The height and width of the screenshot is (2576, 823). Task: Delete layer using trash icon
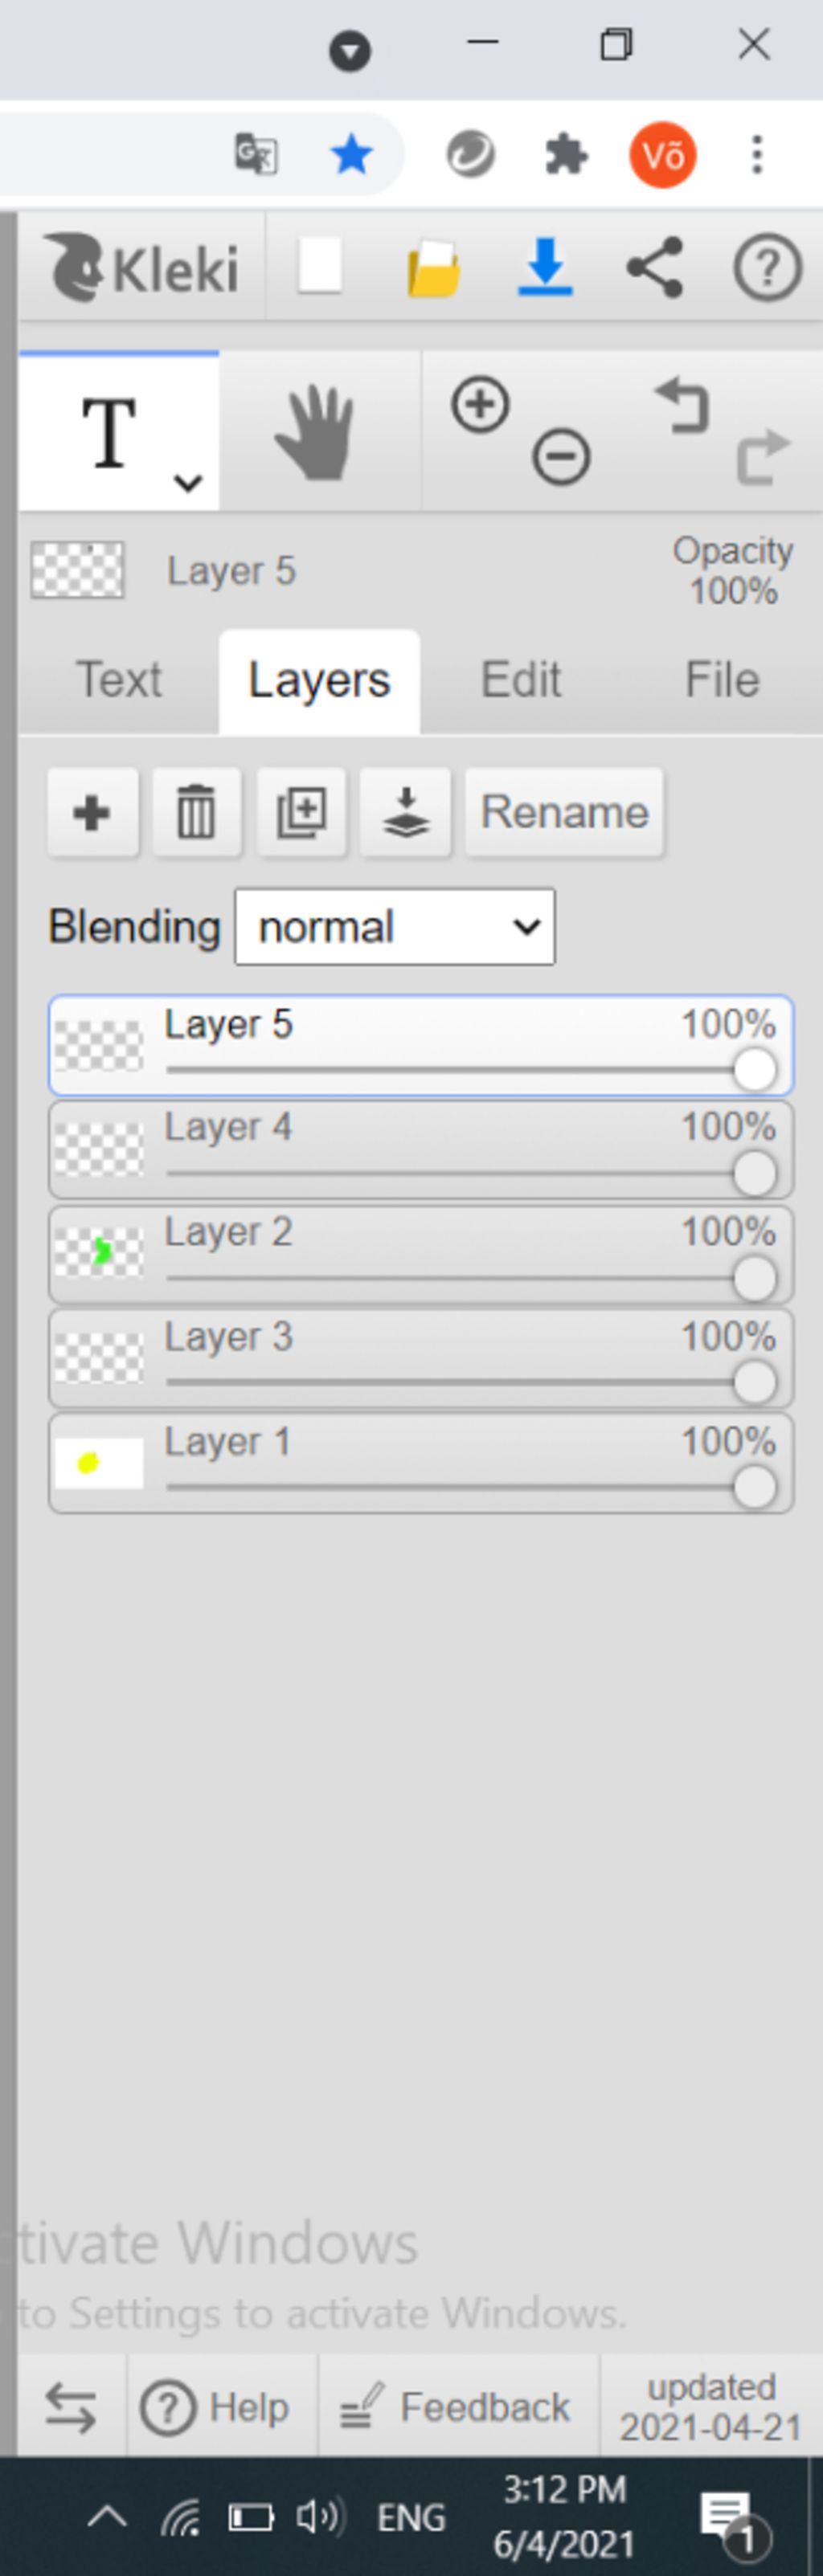196,812
